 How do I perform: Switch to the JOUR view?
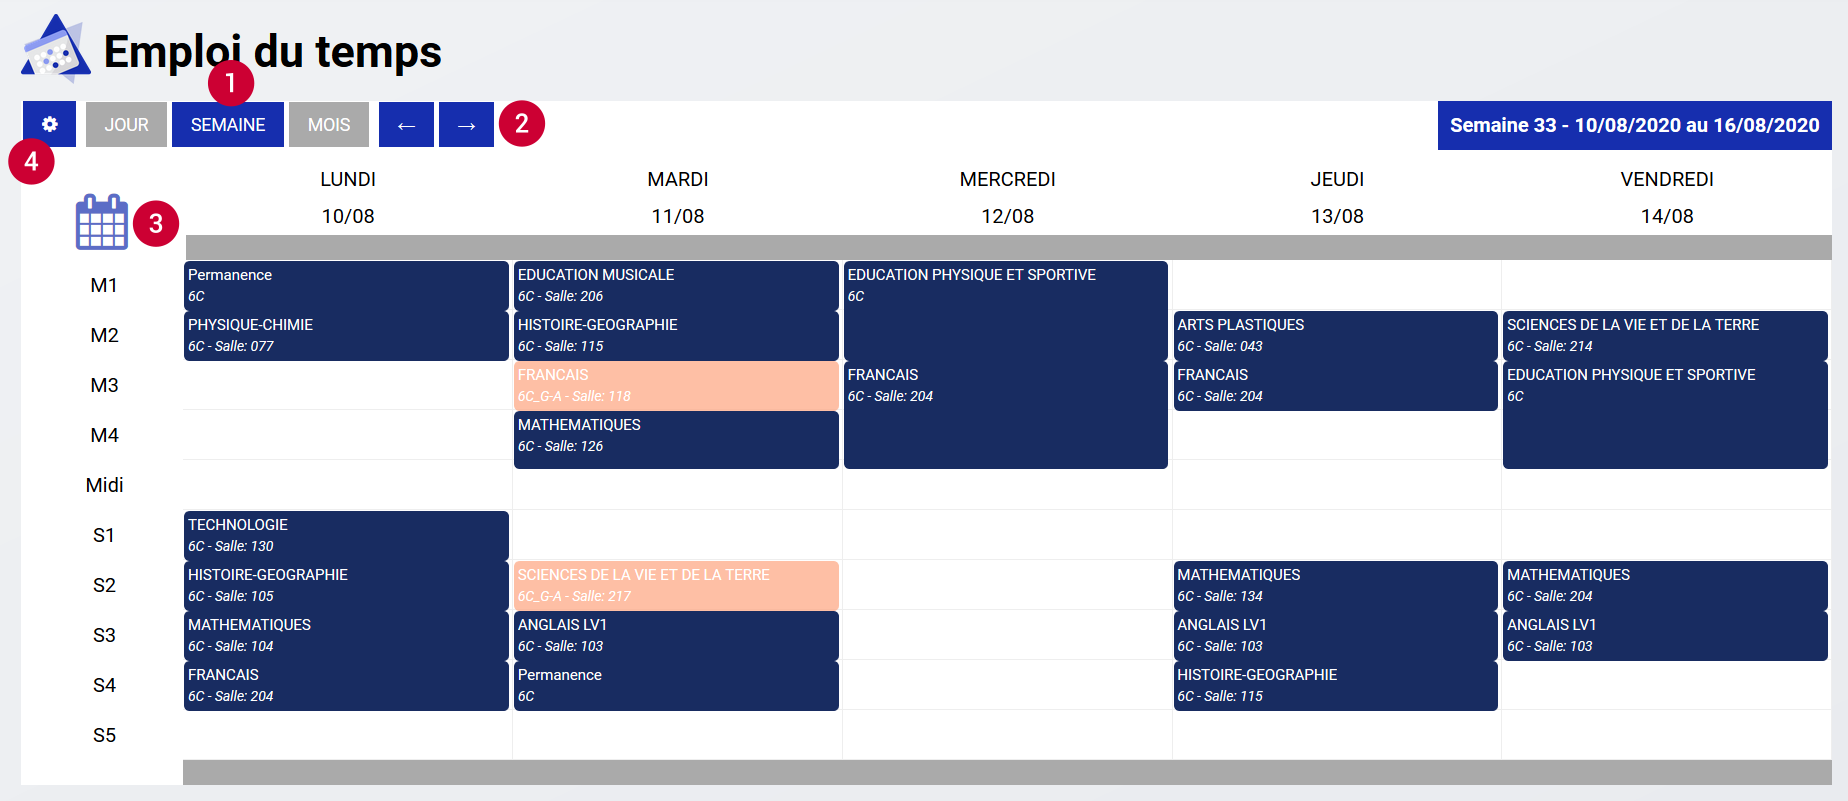click(126, 125)
